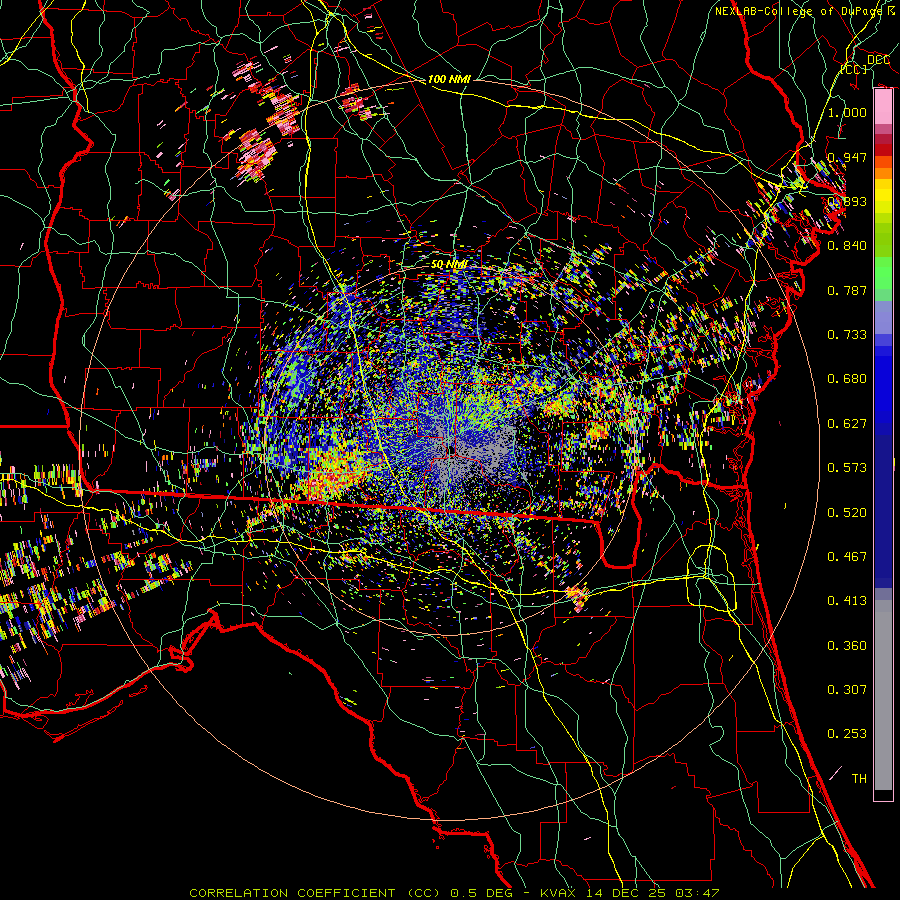The width and height of the screenshot is (900, 900).
Task: Select the 0.253 legend value
Action: [847, 734]
